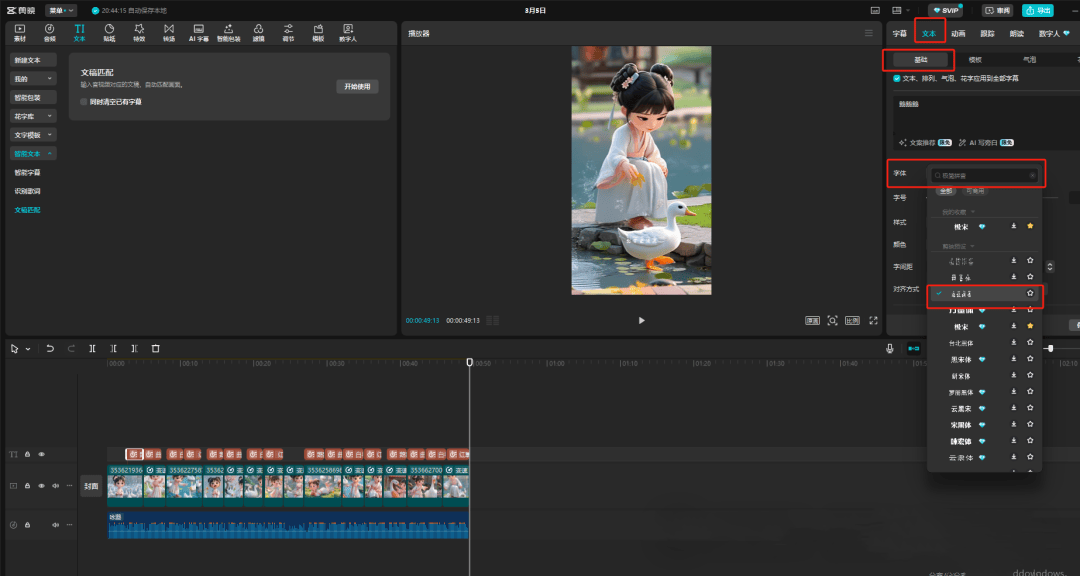Screen dimensions: 1080x576
Task: Click the delete trash icon in timeline toolbar
Action: (155, 348)
